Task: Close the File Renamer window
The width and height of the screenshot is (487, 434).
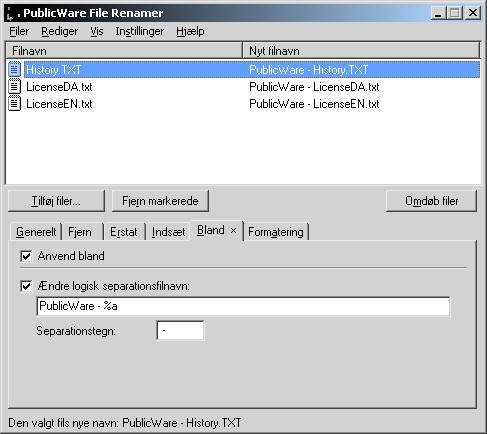Action: (473, 13)
